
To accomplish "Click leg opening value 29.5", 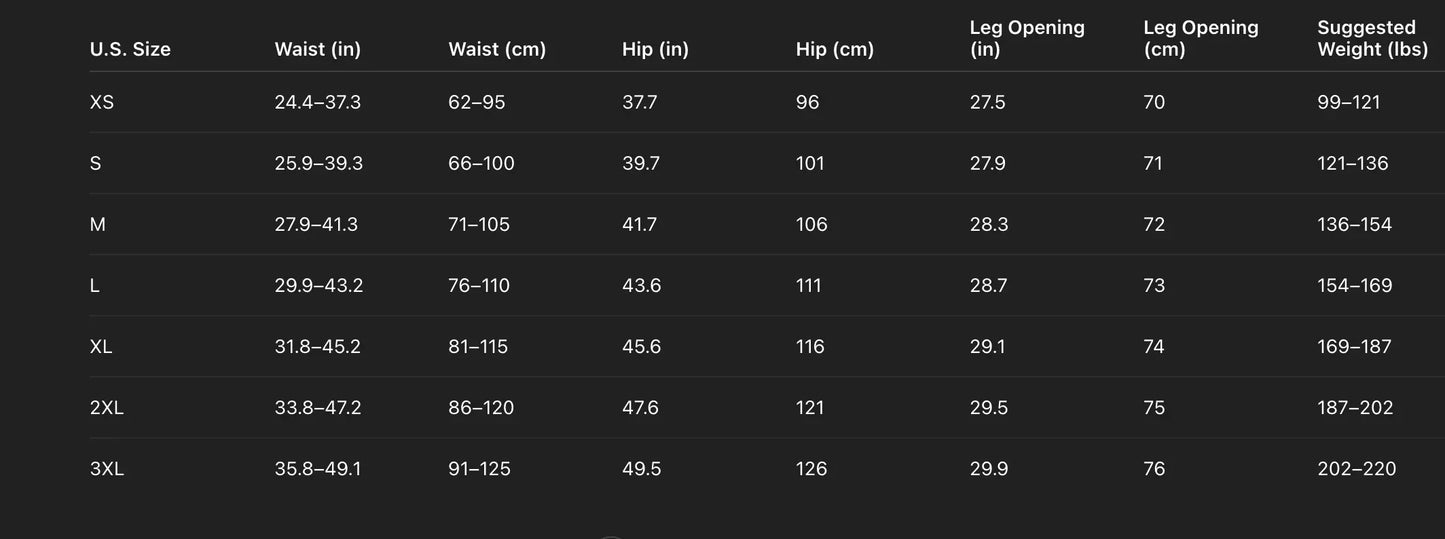I will (x=989, y=408).
